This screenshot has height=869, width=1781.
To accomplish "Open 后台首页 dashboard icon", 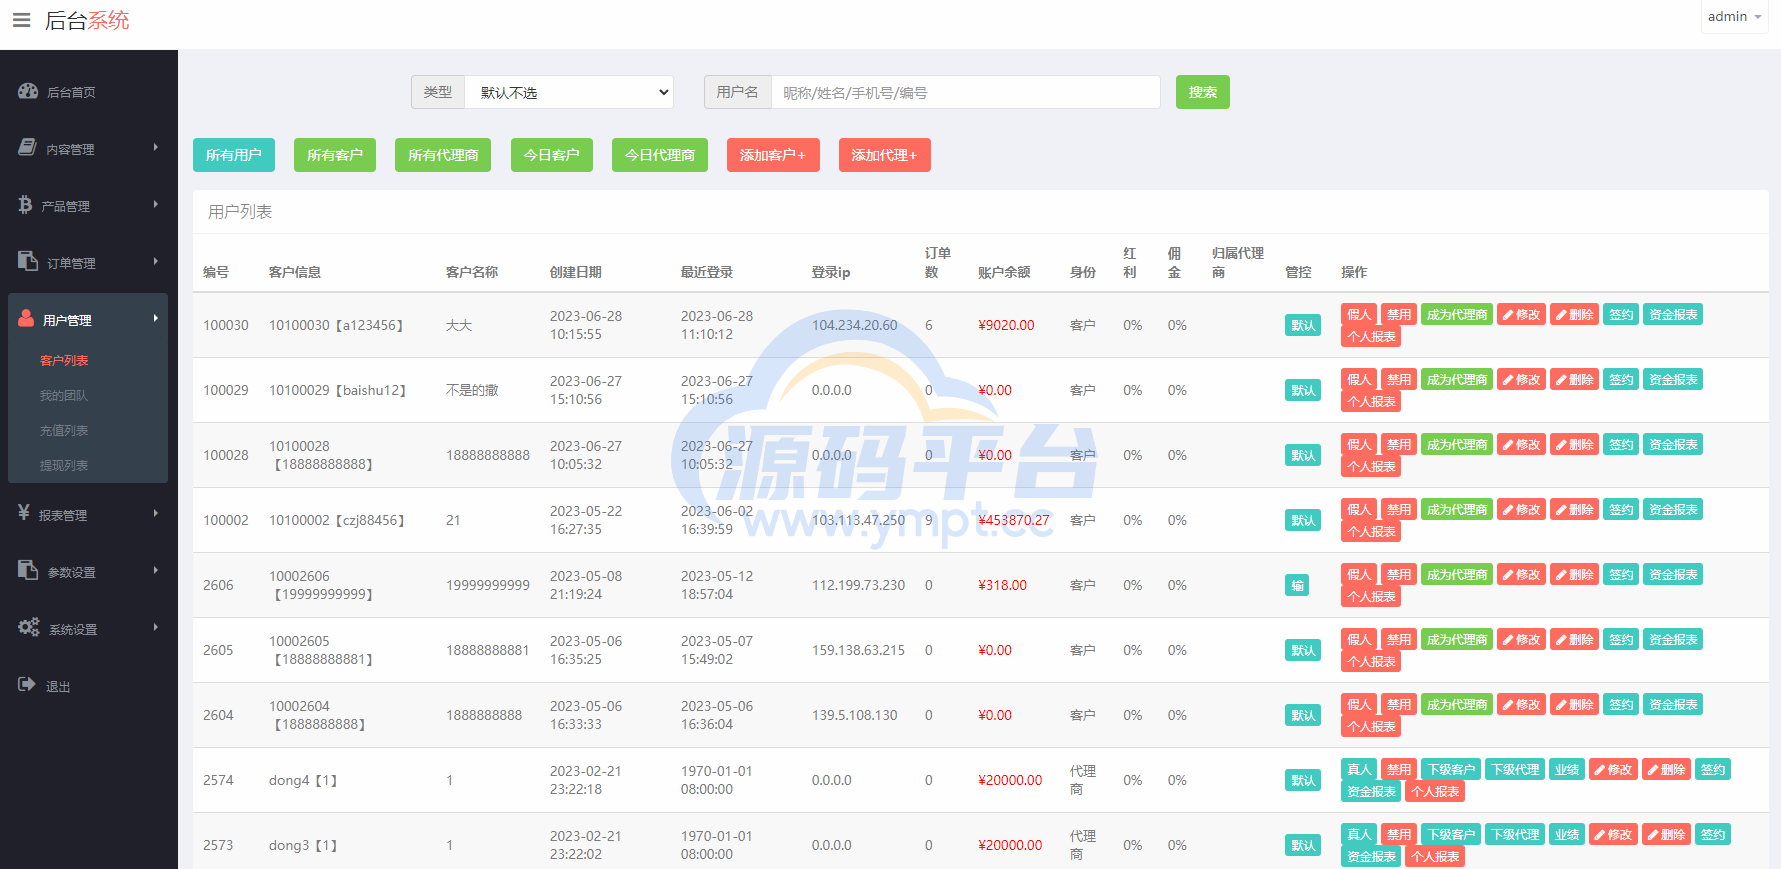I will pyautogui.click(x=28, y=91).
